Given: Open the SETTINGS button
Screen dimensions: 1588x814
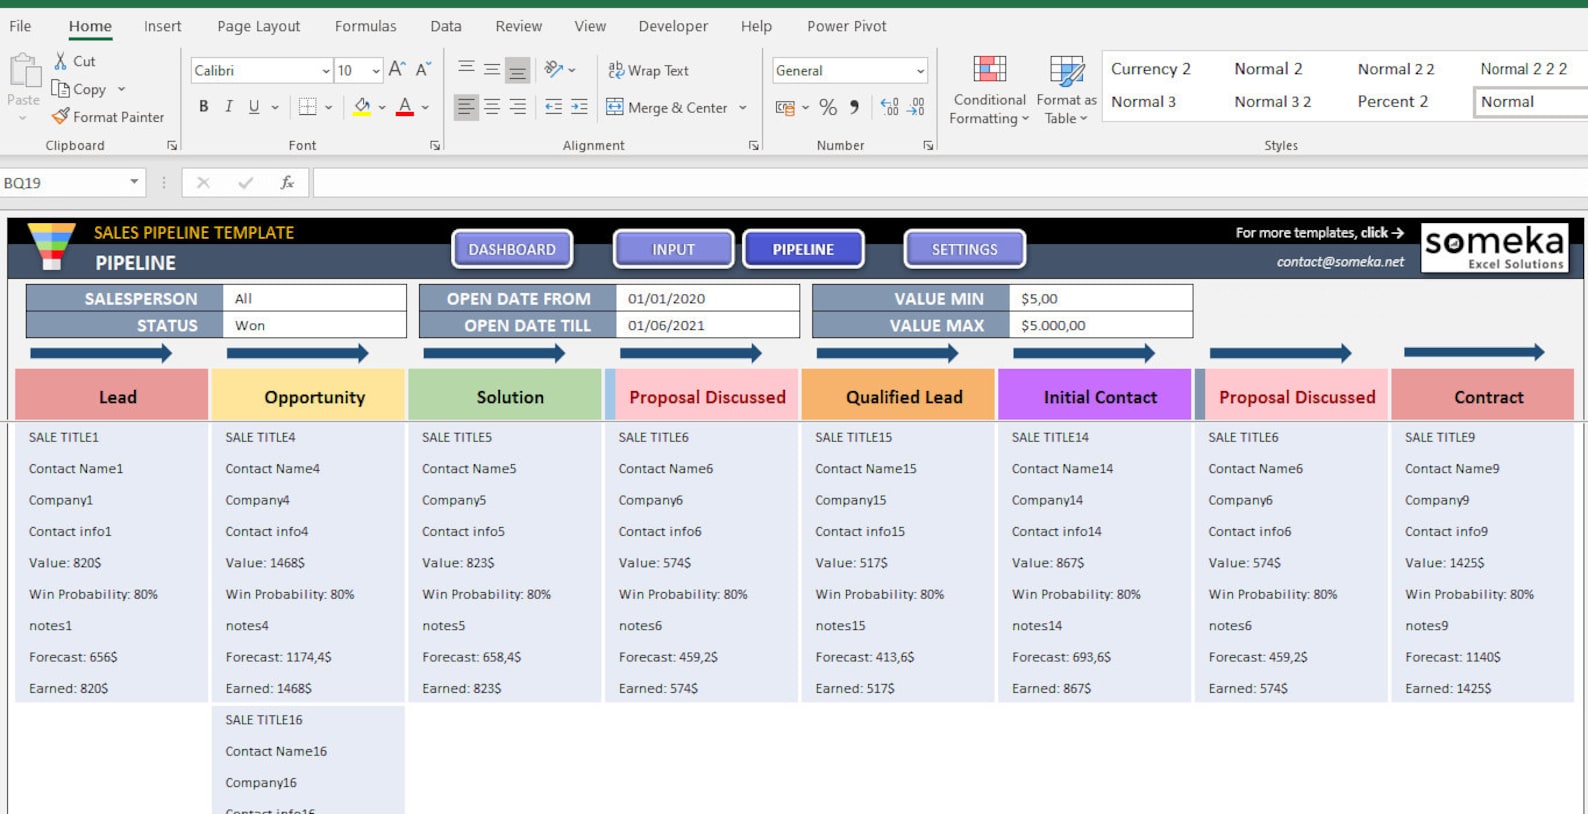Looking at the screenshot, I should (x=964, y=249).
